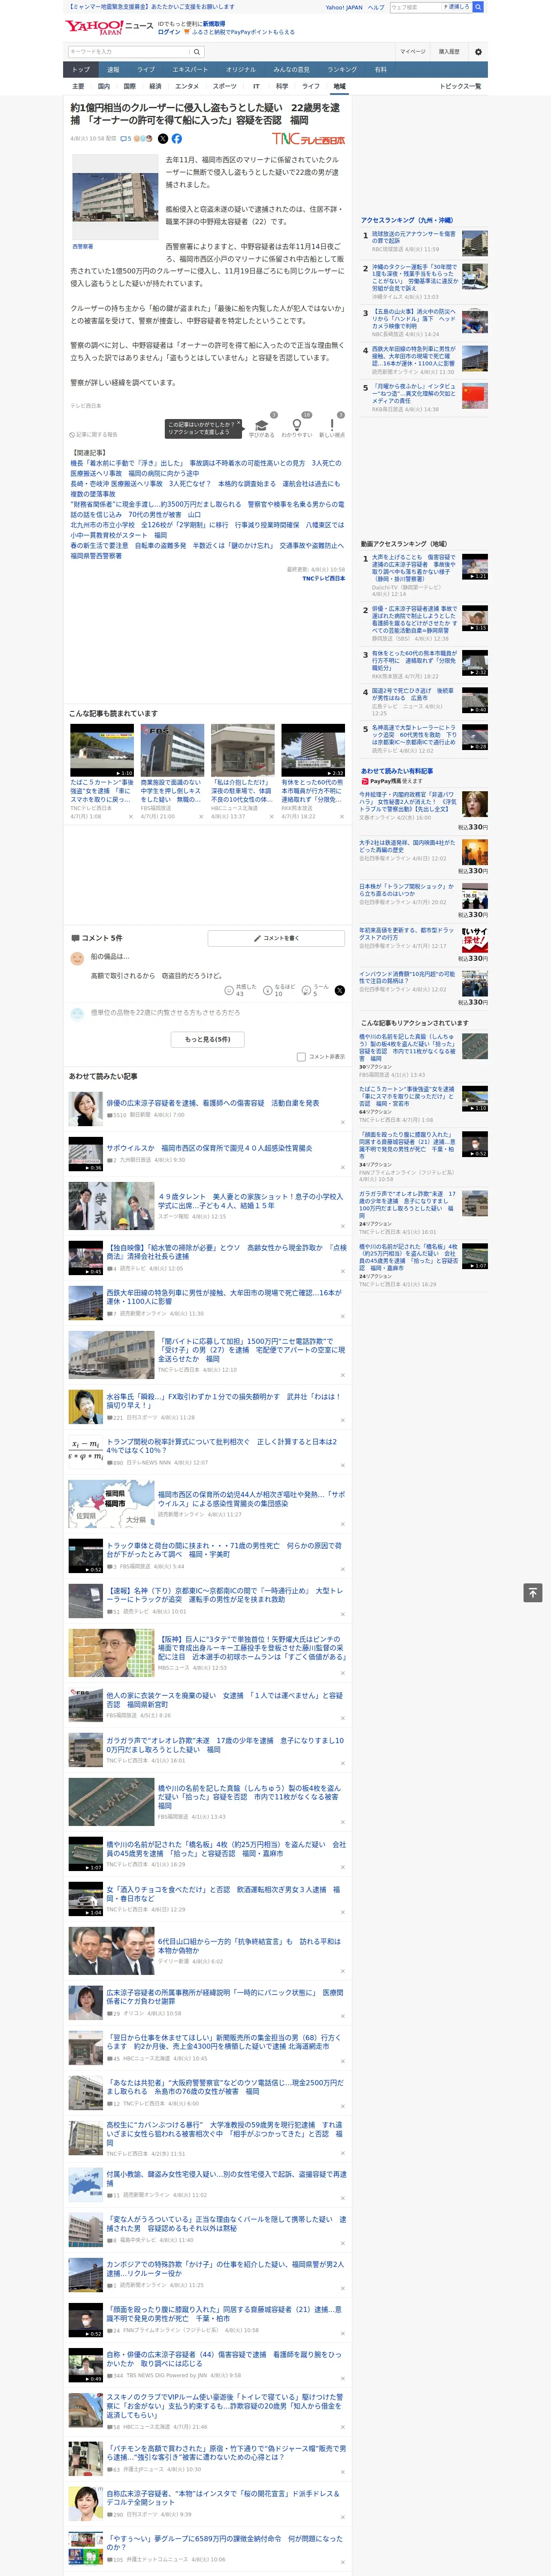This screenshot has height=2576, width=551.
Task: Open 購入履歴 link
Action: (x=449, y=52)
